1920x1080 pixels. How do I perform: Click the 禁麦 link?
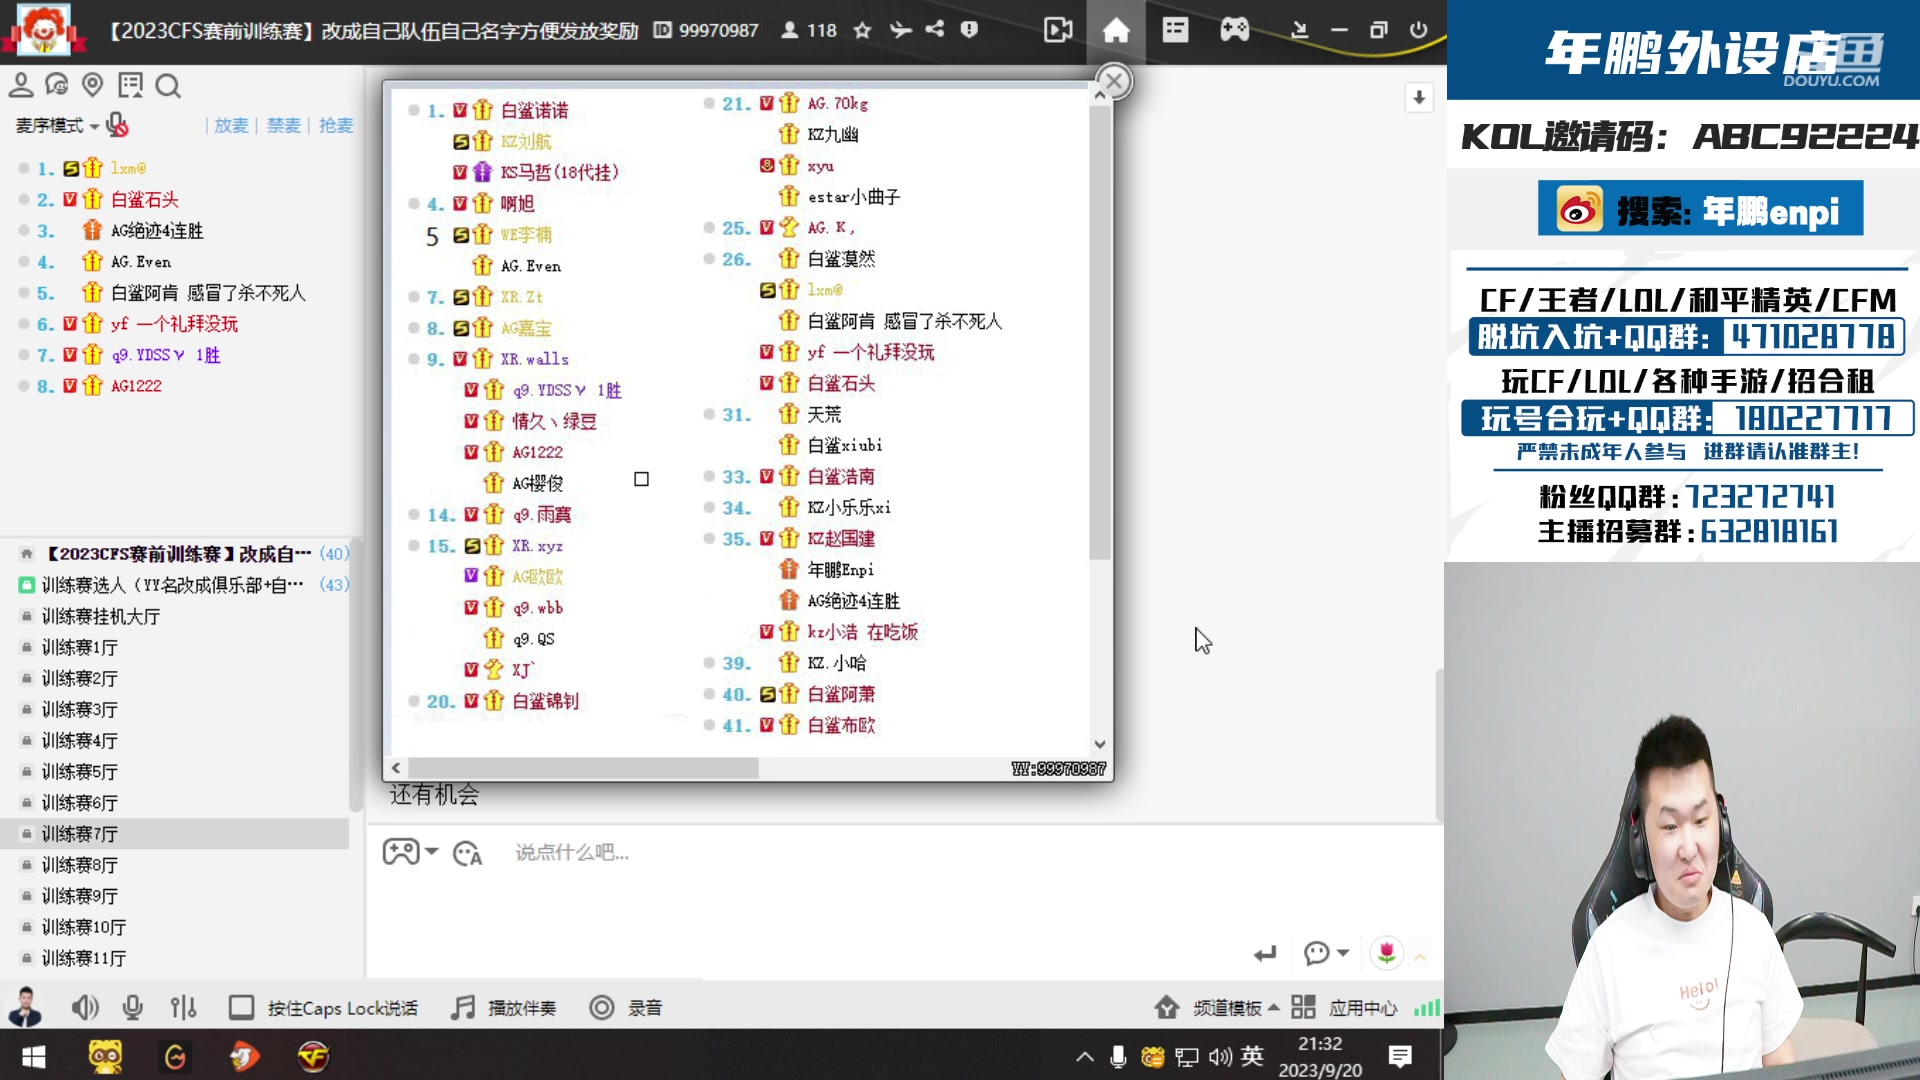(x=283, y=126)
